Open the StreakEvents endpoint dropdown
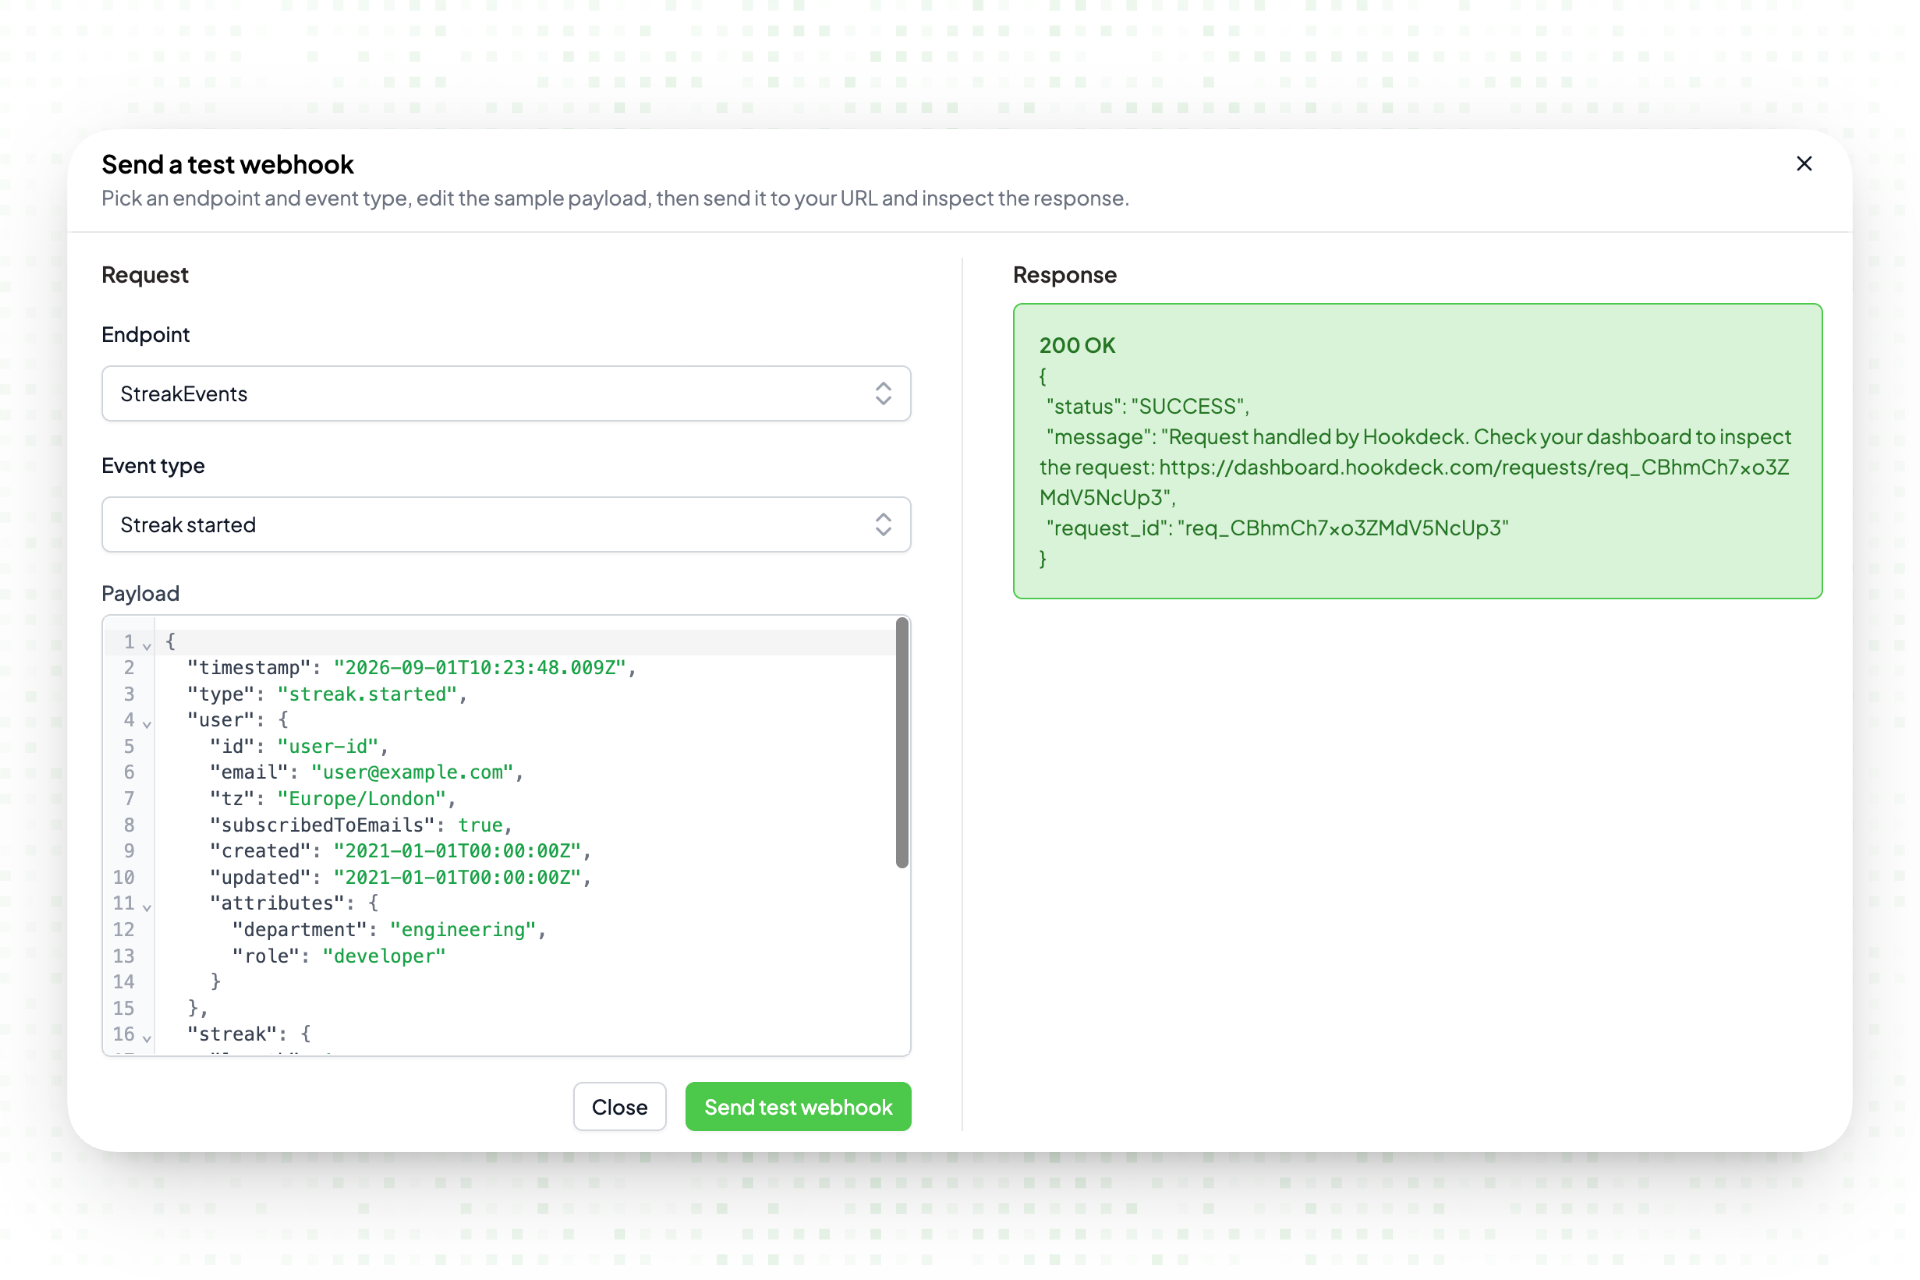 (x=506, y=393)
